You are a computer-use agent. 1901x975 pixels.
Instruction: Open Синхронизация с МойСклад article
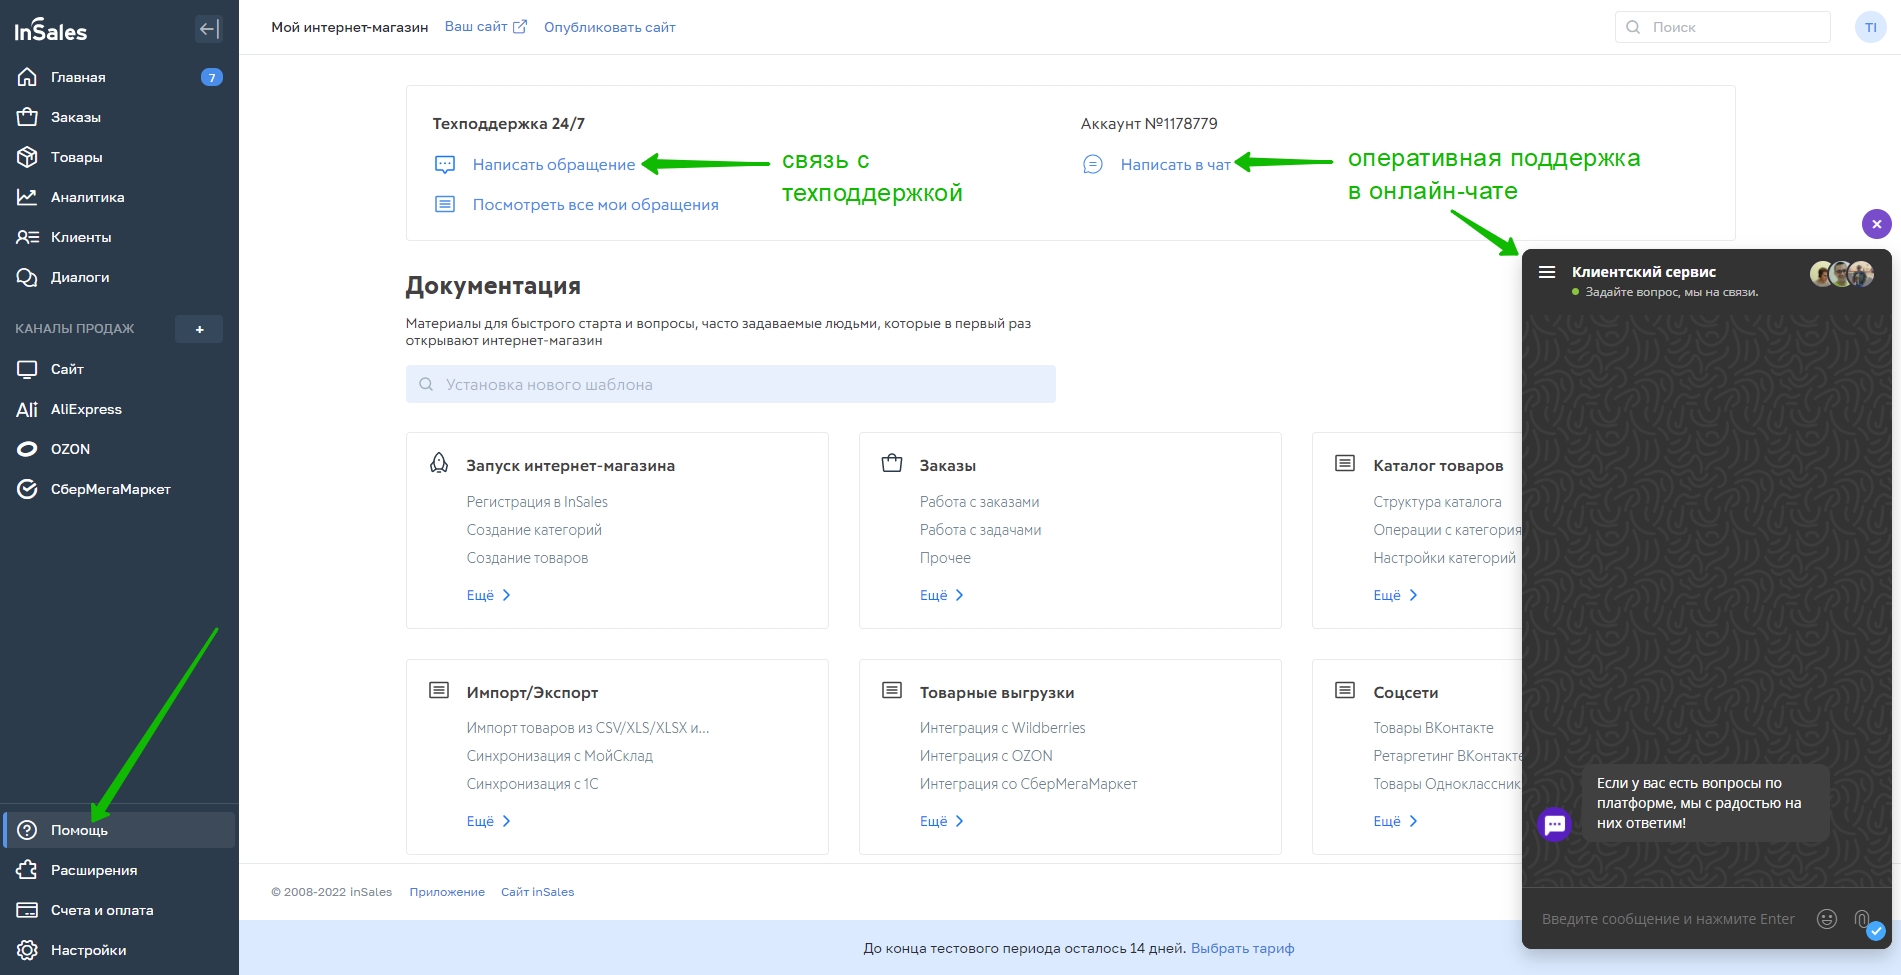[559, 756]
